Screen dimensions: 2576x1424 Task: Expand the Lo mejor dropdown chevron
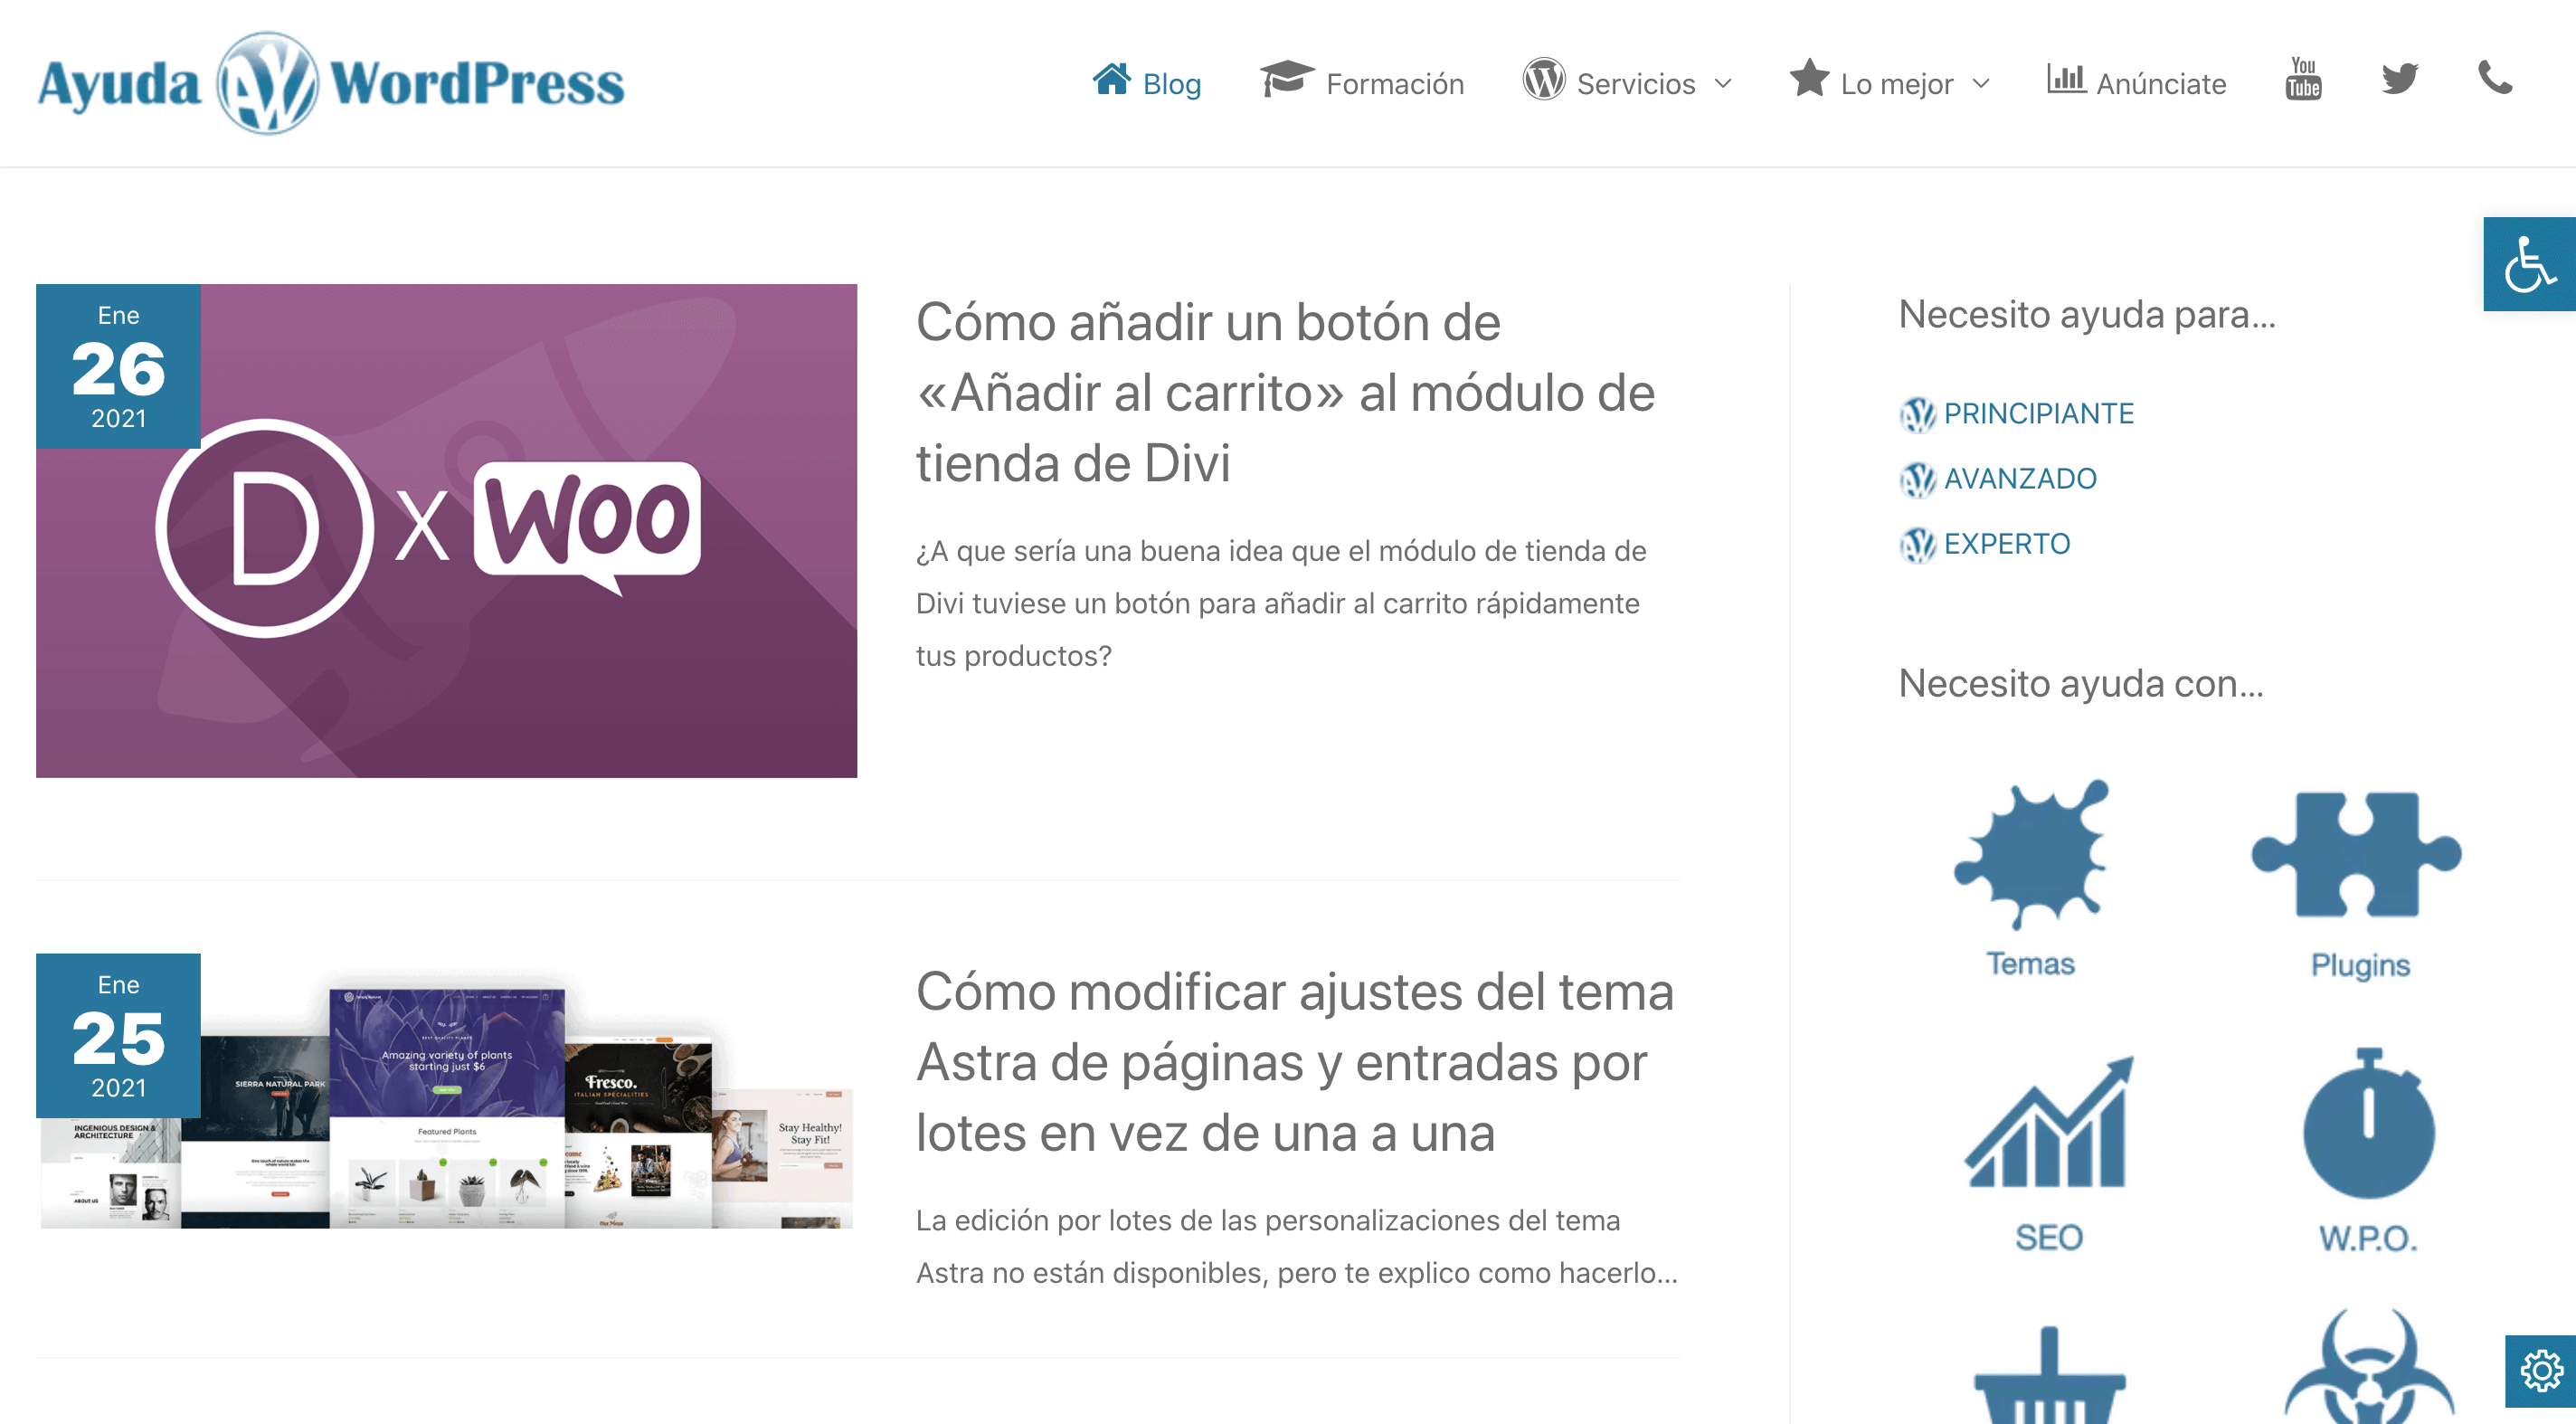click(1981, 84)
